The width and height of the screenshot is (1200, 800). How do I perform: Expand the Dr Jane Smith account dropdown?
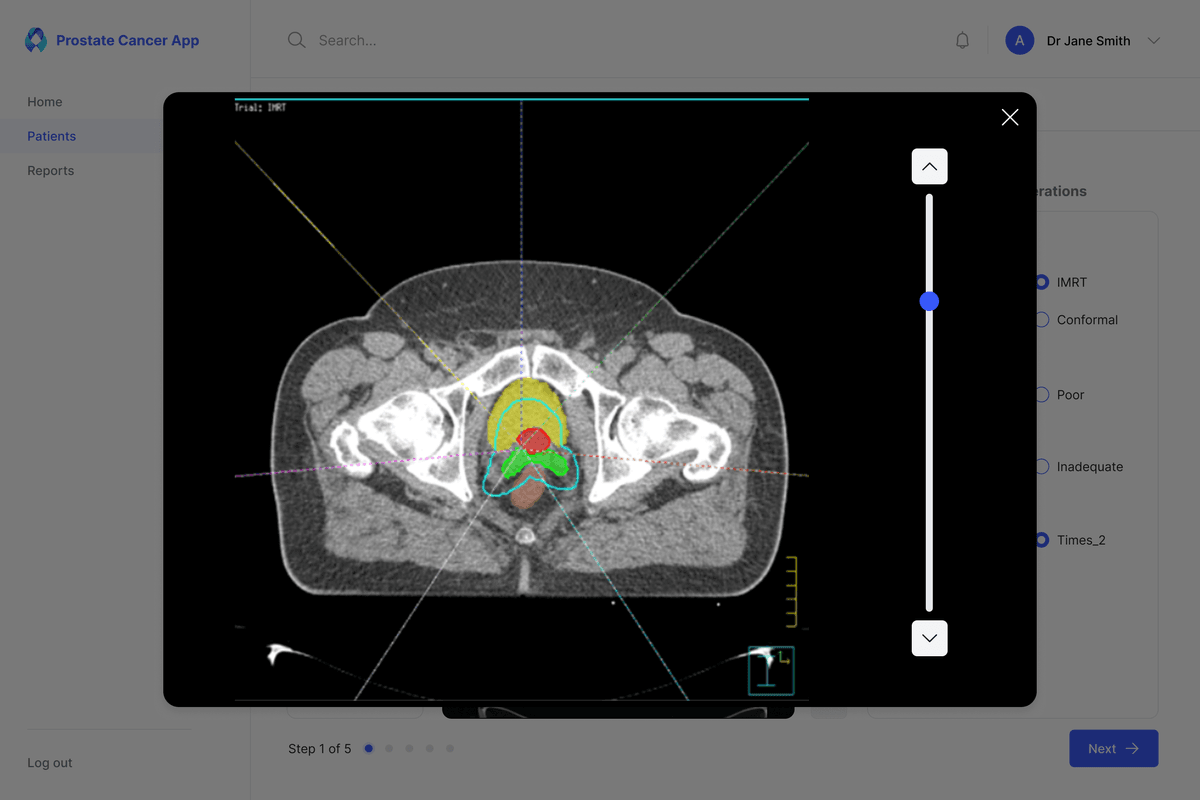[1154, 41]
